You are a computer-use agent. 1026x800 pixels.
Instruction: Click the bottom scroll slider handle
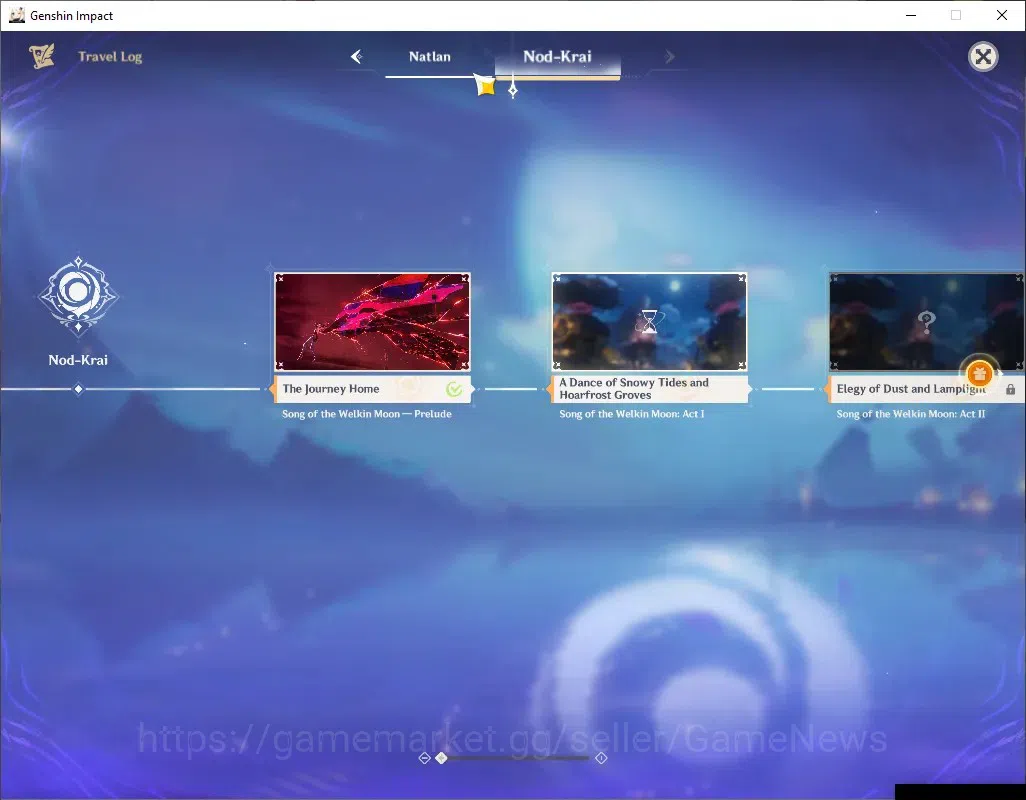pyautogui.click(x=442, y=758)
